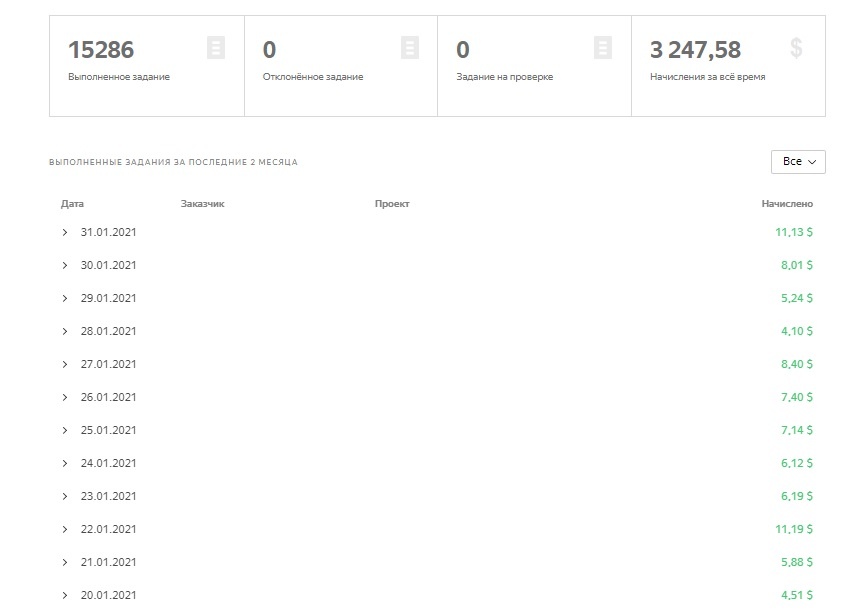Open the Все filter dropdown
The width and height of the screenshot is (861, 610).
tap(798, 162)
